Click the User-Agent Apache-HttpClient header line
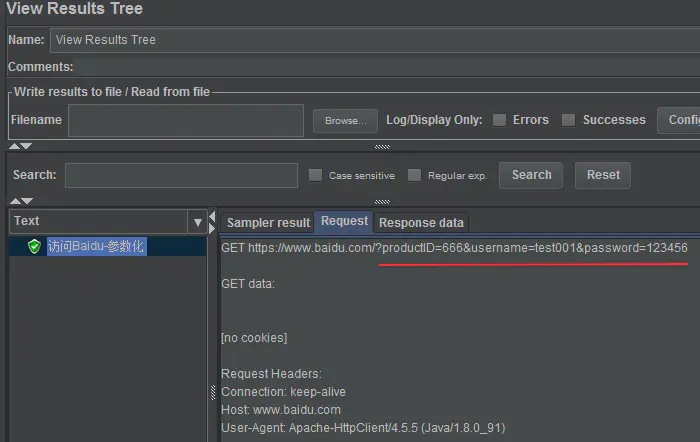The width and height of the screenshot is (700, 442). pyautogui.click(x=363, y=428)
